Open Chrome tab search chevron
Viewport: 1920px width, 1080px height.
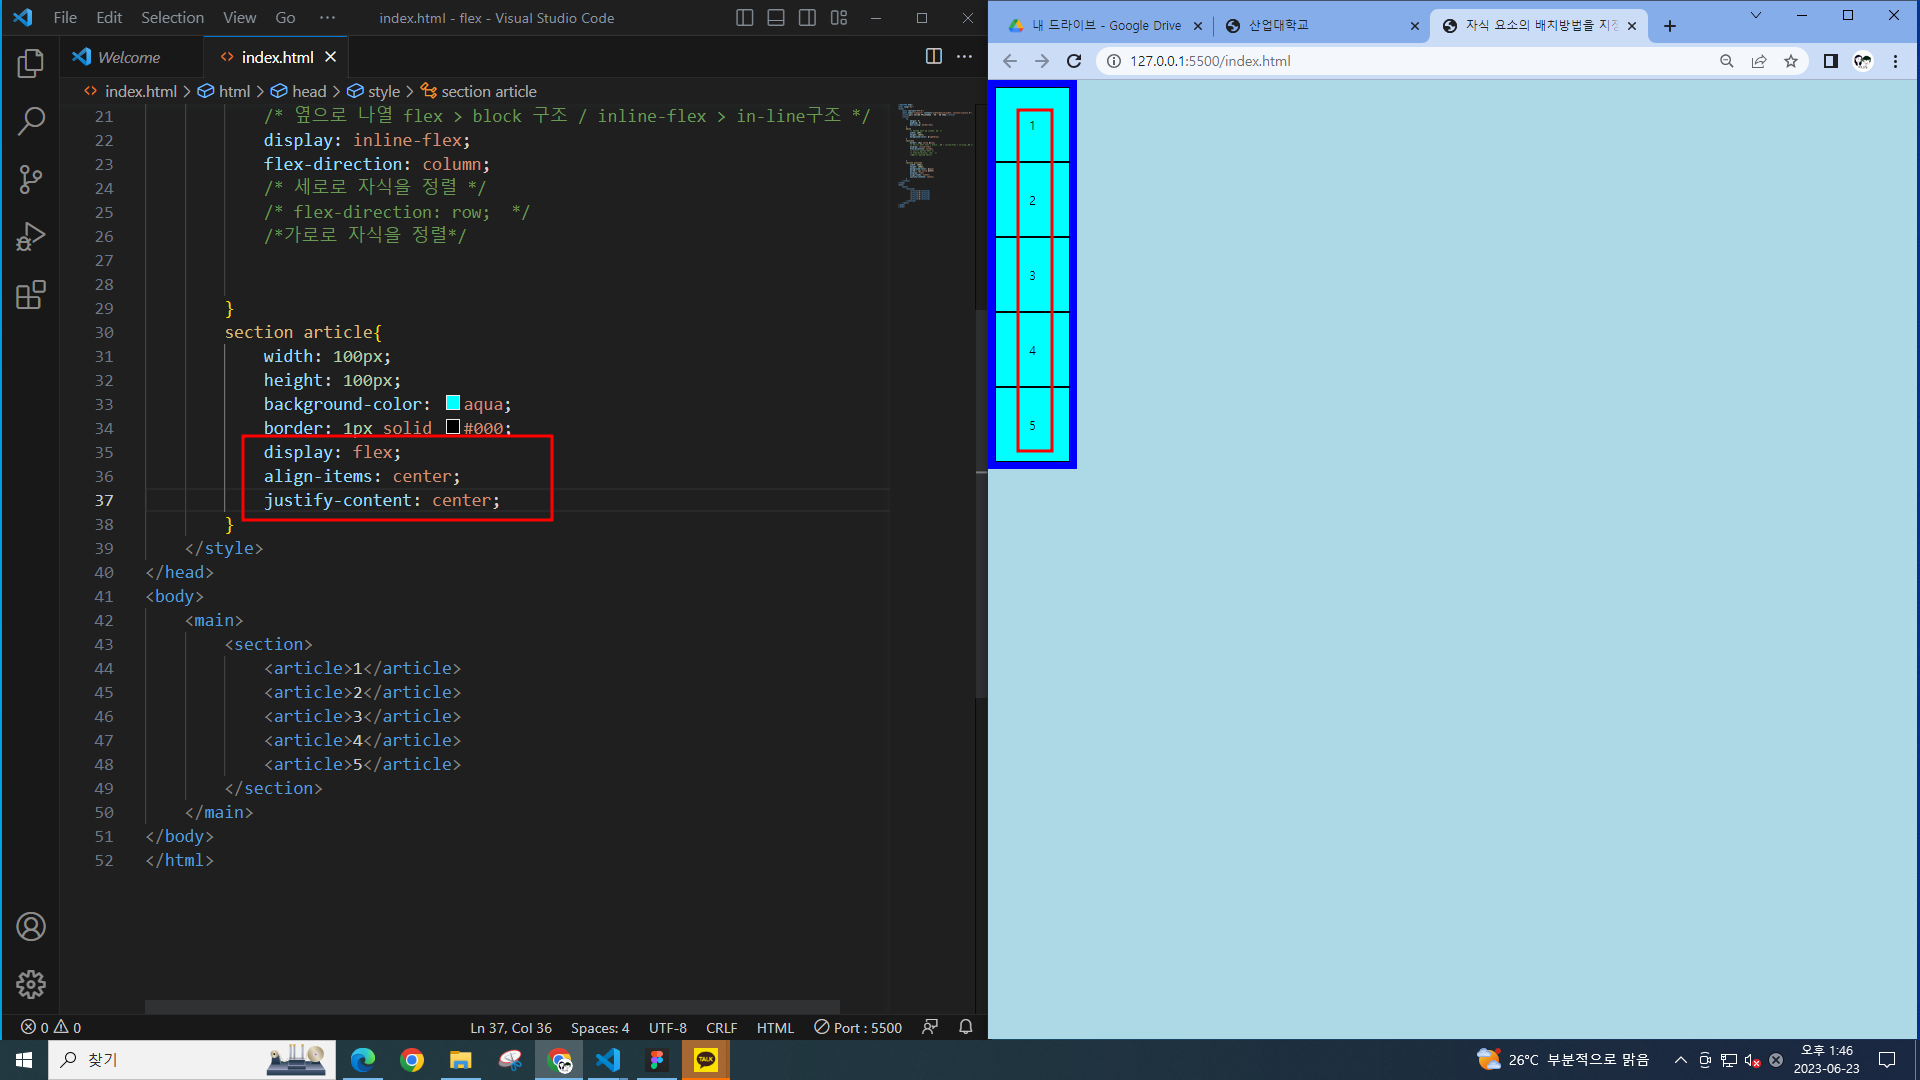(x=1755, y=16)
